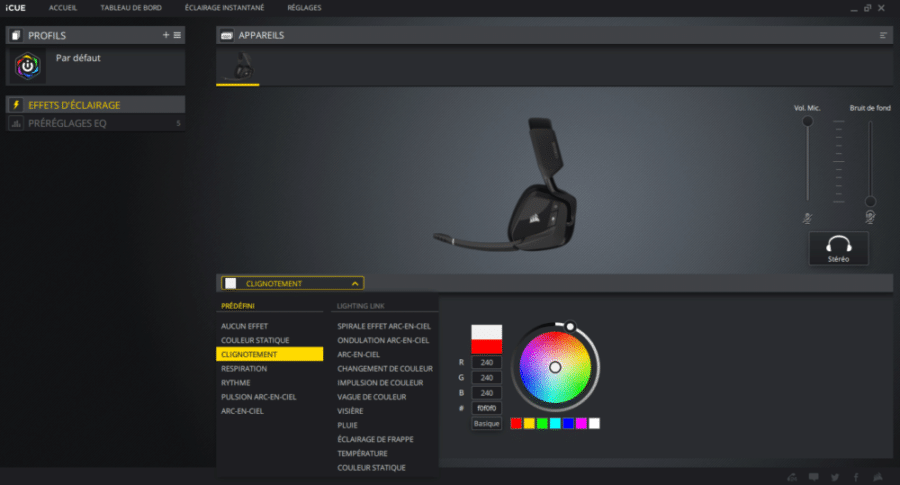Toggle the Stéréo headphone mode button
900x485 pixels.
[x=838, y=248]
